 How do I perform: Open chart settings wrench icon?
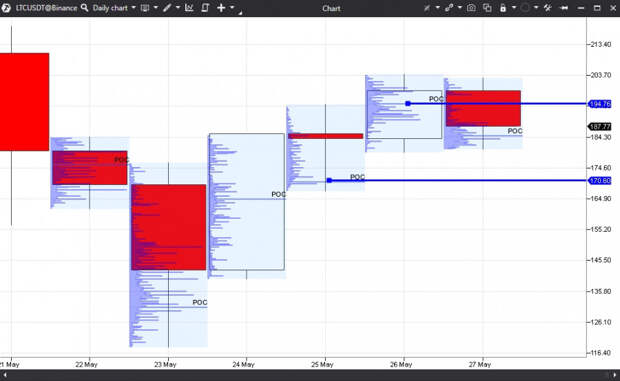(x=548, y=8)
